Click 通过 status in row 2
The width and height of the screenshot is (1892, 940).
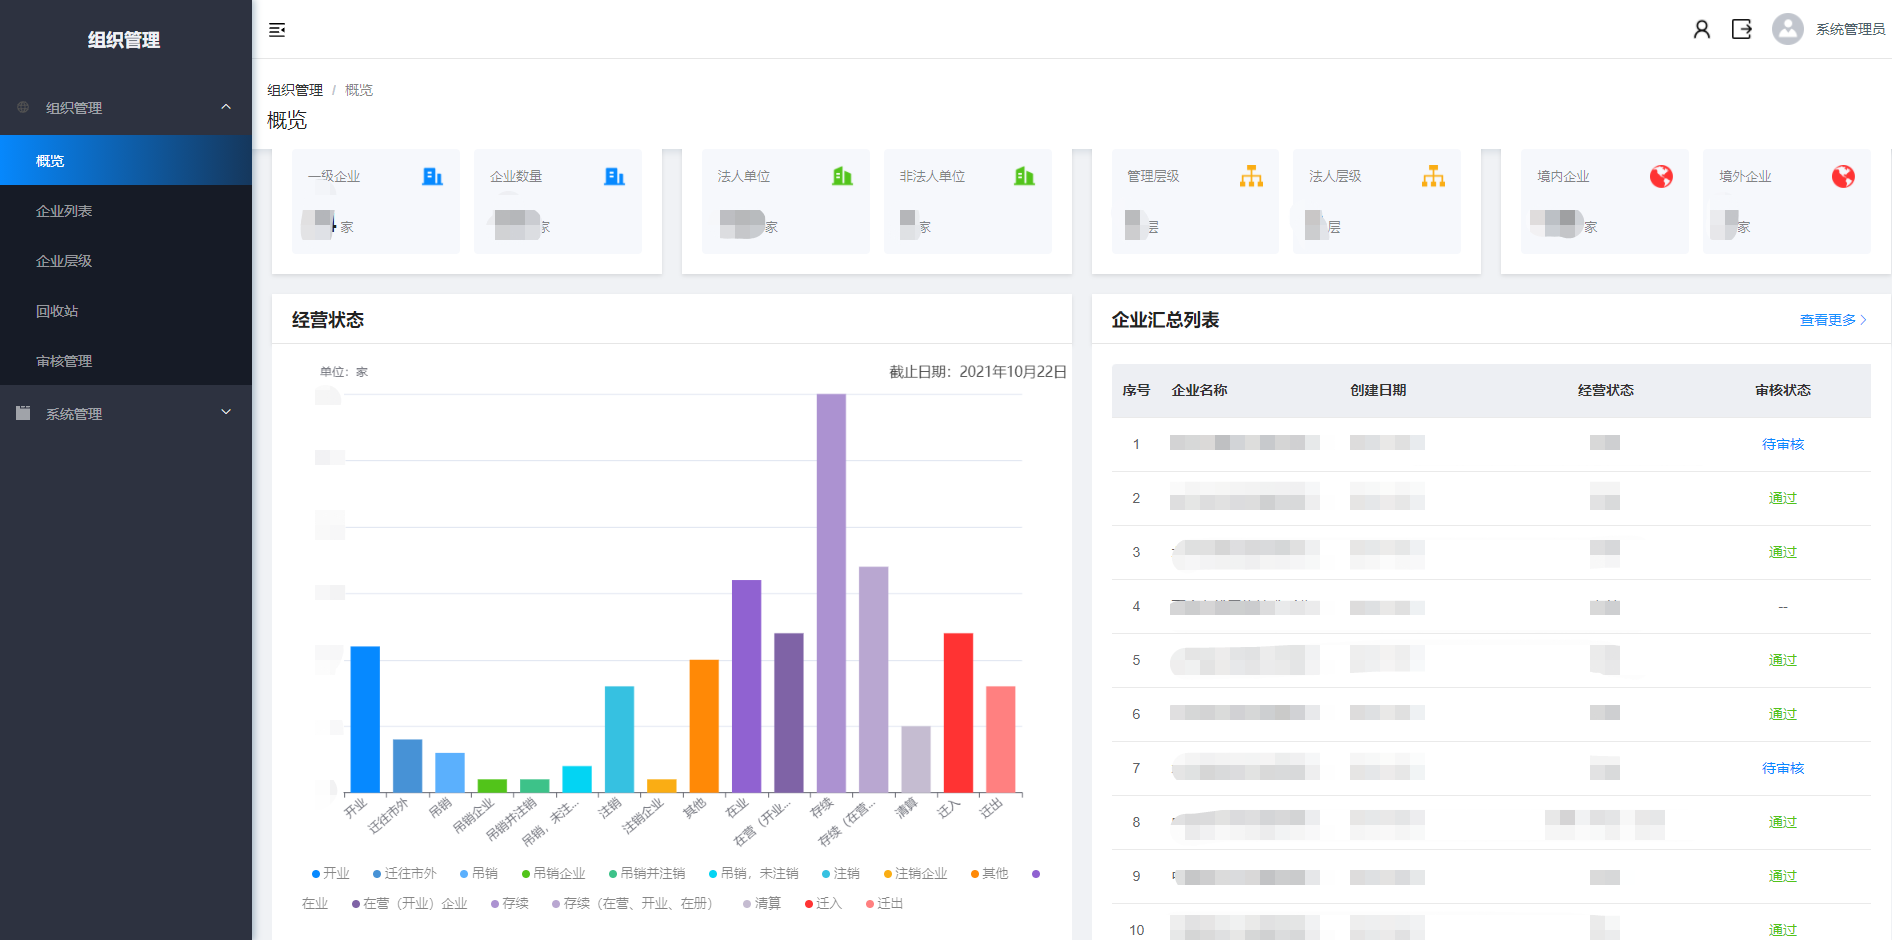pos(1783,498)
